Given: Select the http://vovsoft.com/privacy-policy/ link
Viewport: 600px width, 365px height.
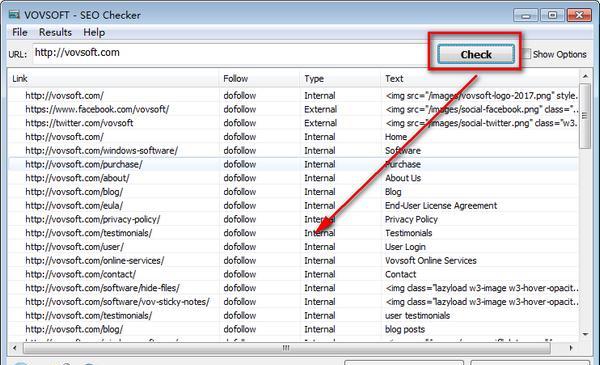Looking at the screenshot, I should click(x=93, y=220).
